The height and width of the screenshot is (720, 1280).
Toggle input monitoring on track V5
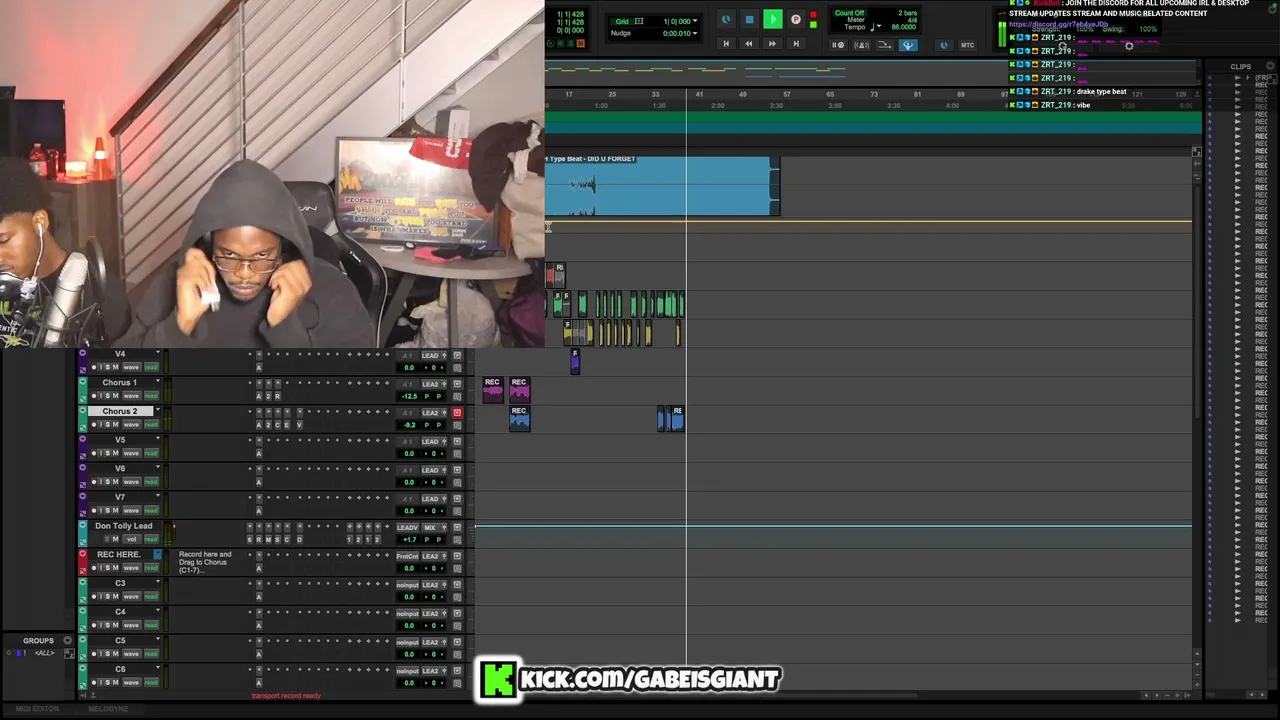[101, 453]
